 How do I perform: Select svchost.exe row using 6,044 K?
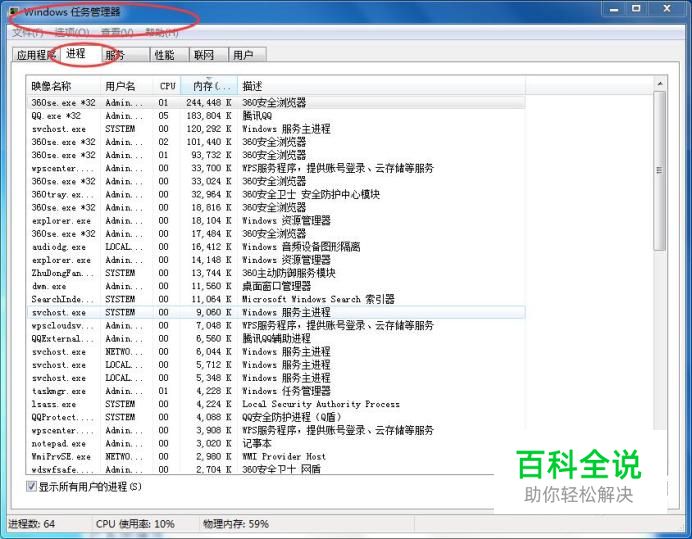[x=276, y=351]
